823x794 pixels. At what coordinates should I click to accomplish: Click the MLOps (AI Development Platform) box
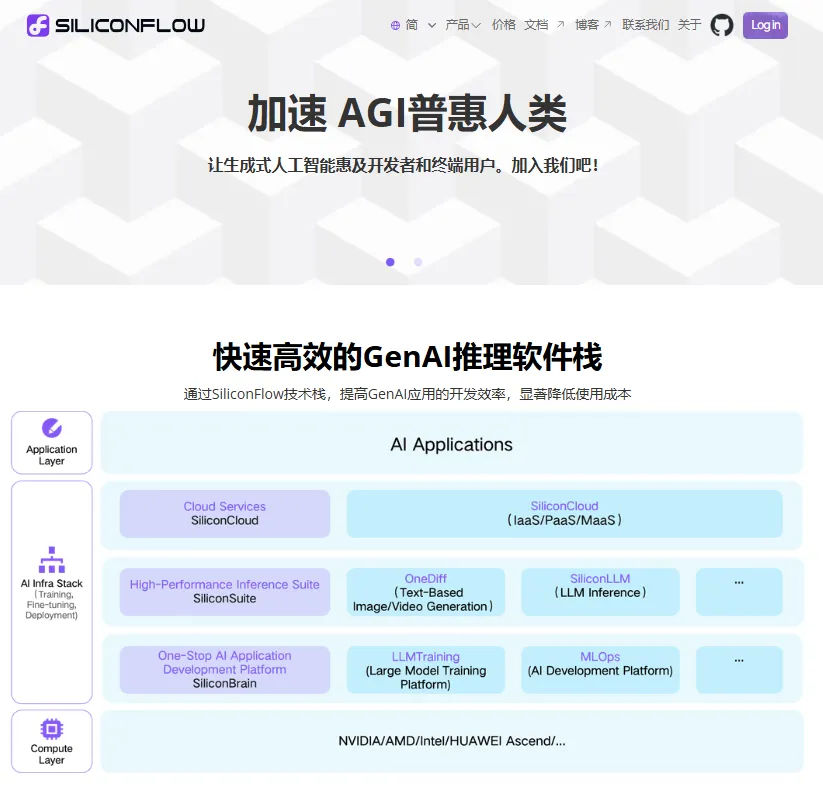[600, 670]
